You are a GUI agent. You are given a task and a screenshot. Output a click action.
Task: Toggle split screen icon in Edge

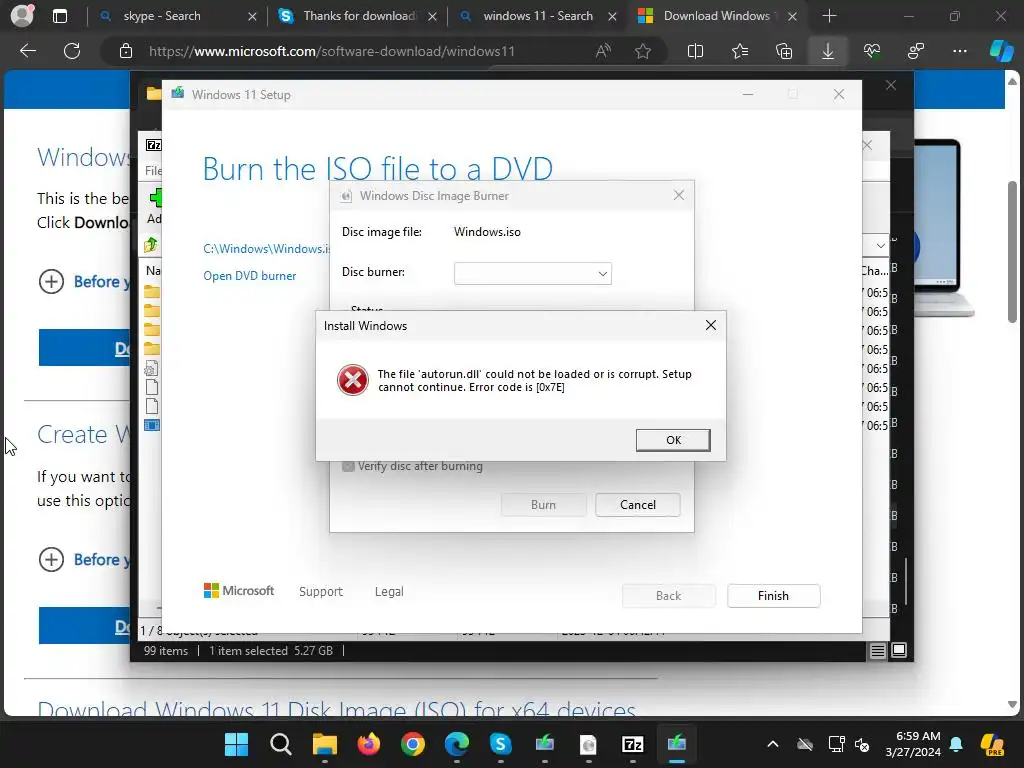[696, 51]
